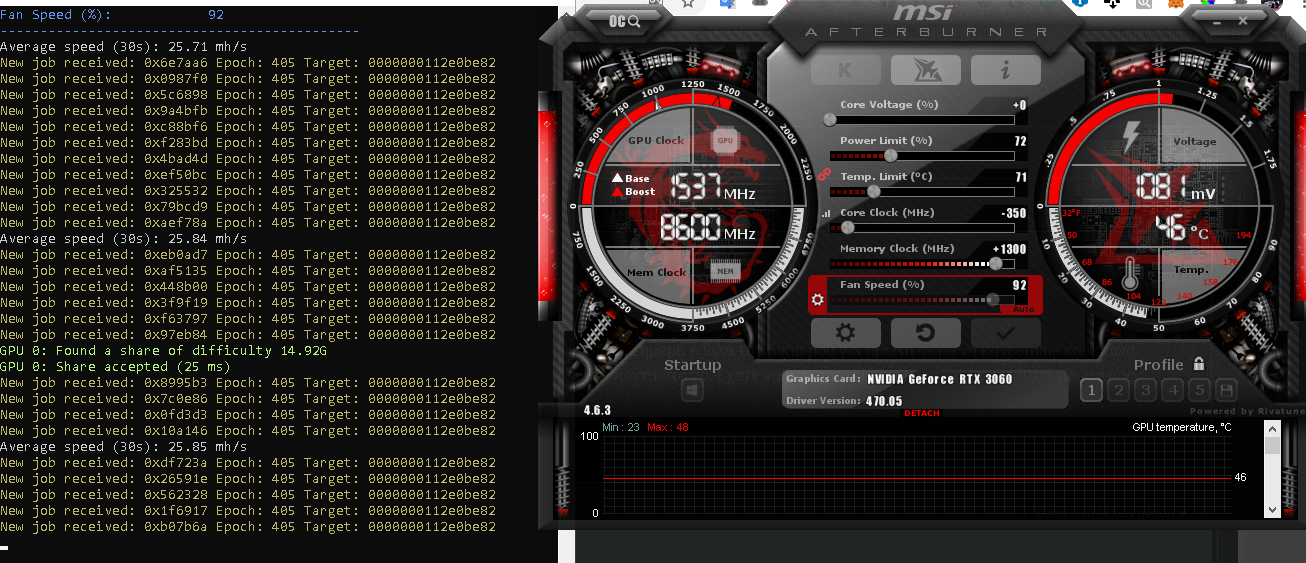This screenshot has width=1306, height=563.
Task: Click the Power Limit value 72
Action: [1020, 141]
